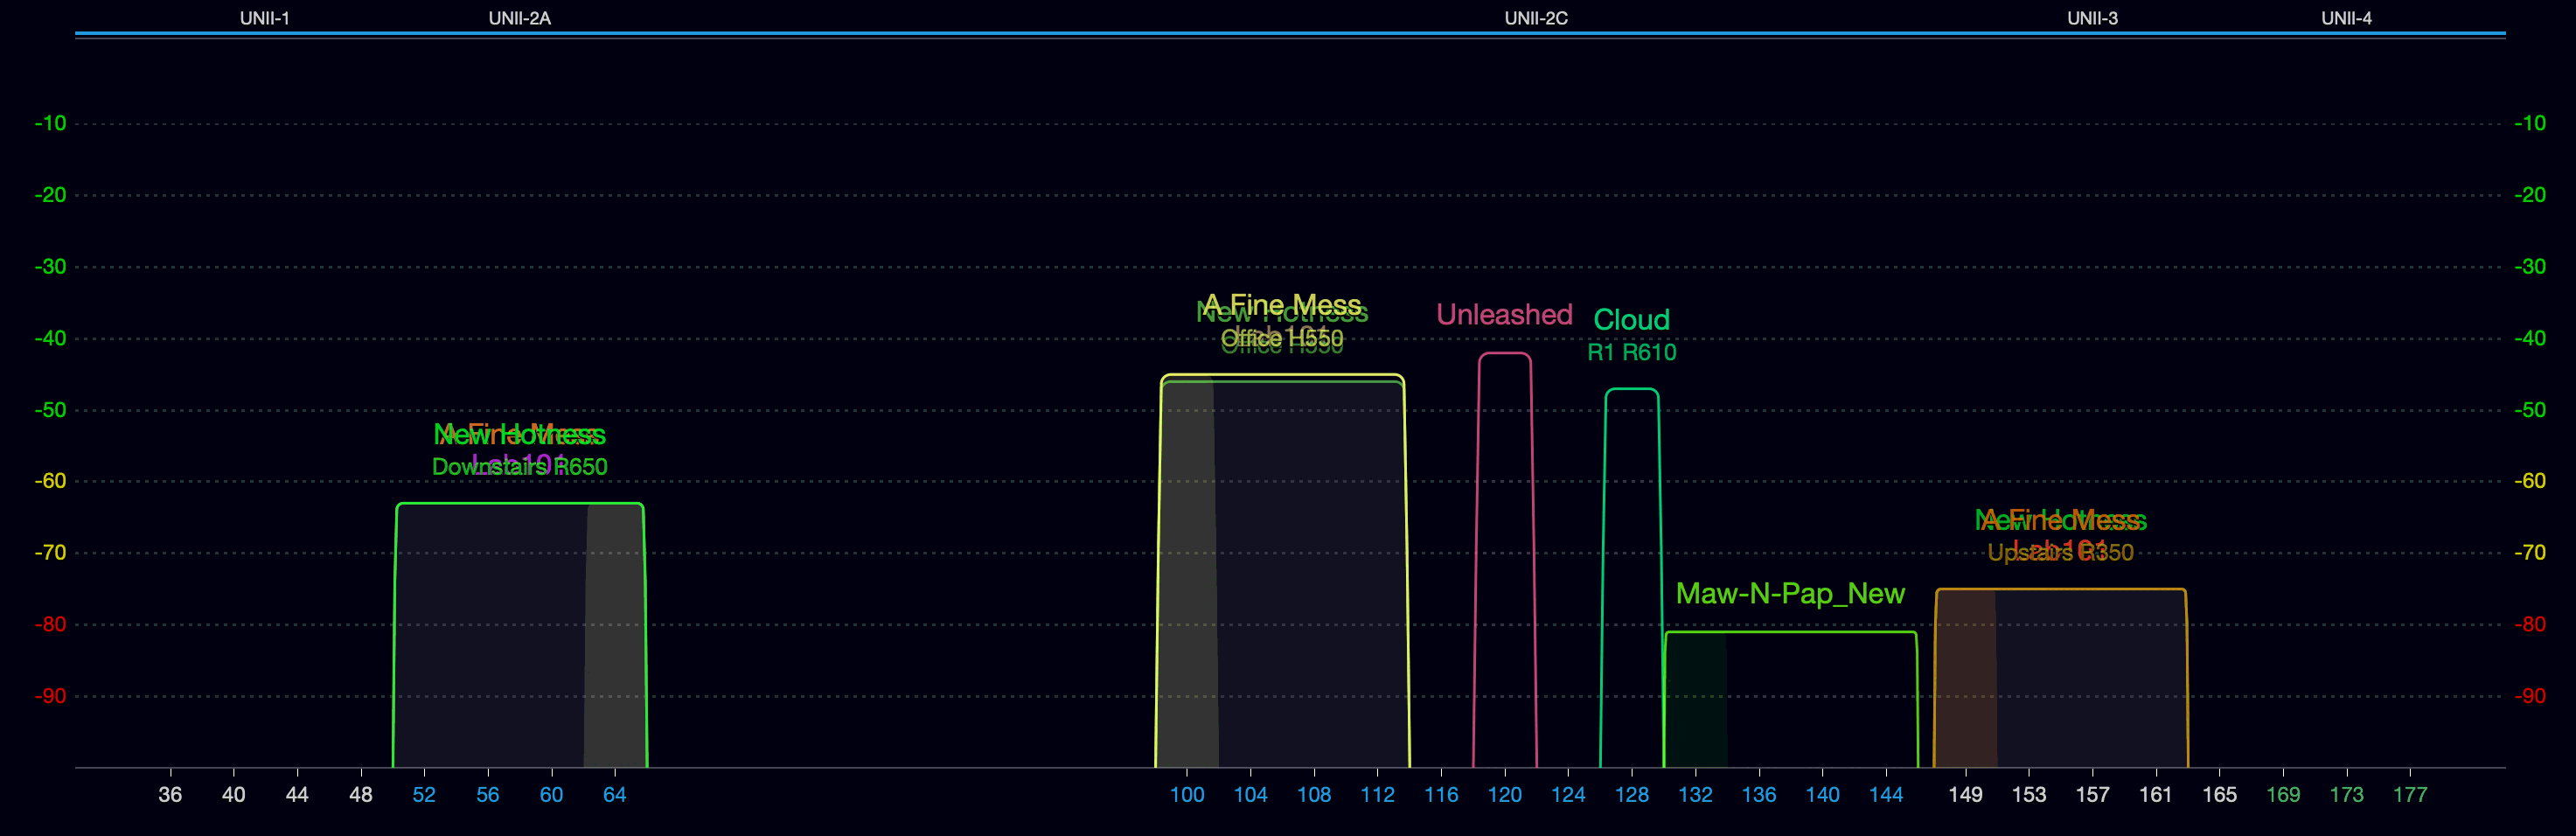This screenshot has width=2576, height=836.
Task: Choose channel 124 axis label
Action: coord(1567,795)
